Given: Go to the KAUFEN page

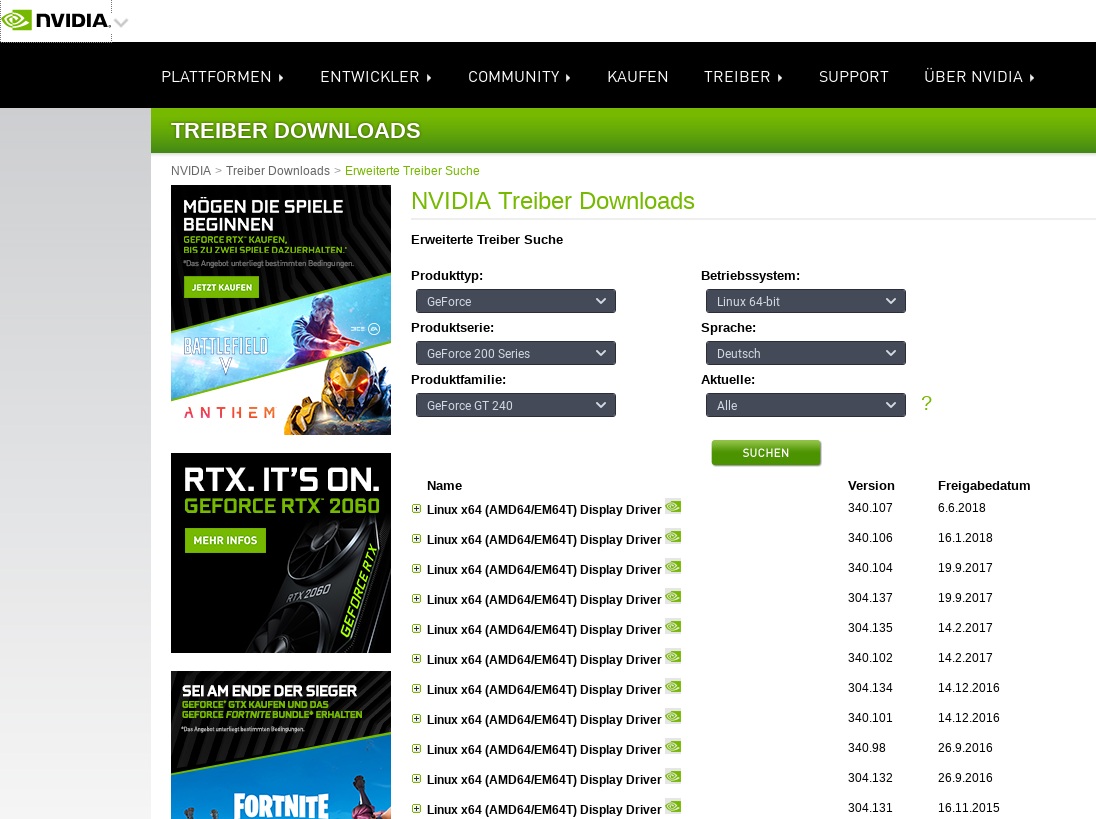Looking at the screenshot, I should pos(637,77).
